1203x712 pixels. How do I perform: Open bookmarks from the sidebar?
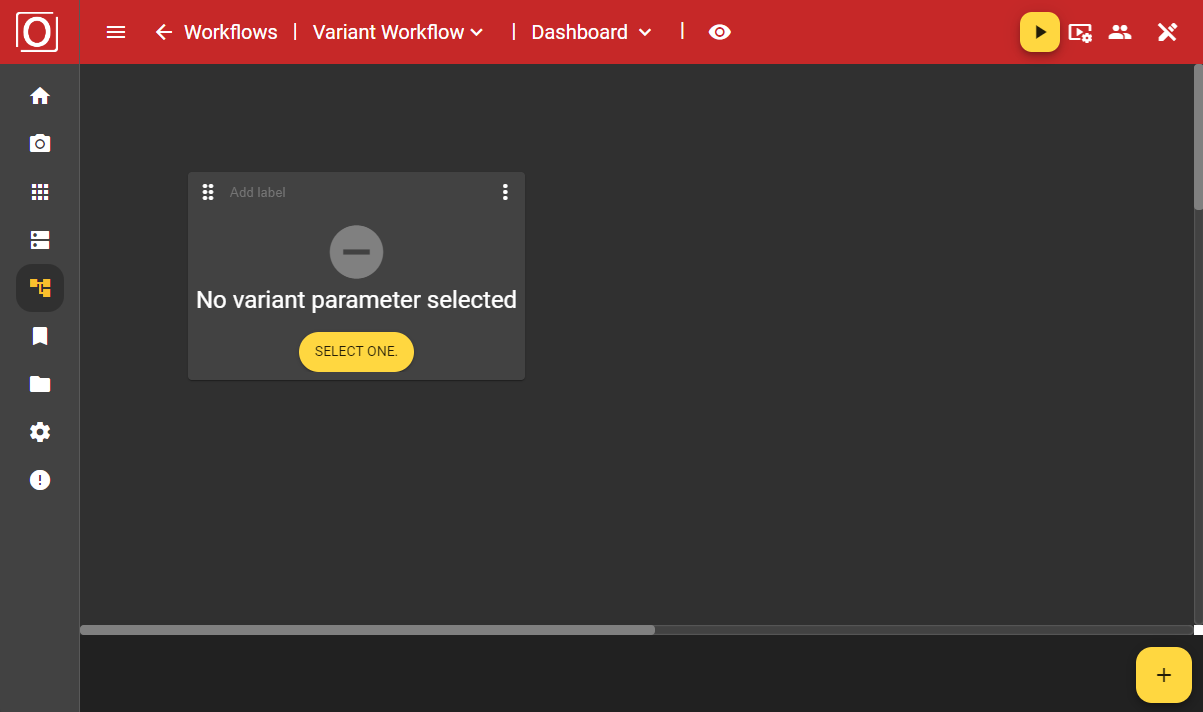point(40,335)
